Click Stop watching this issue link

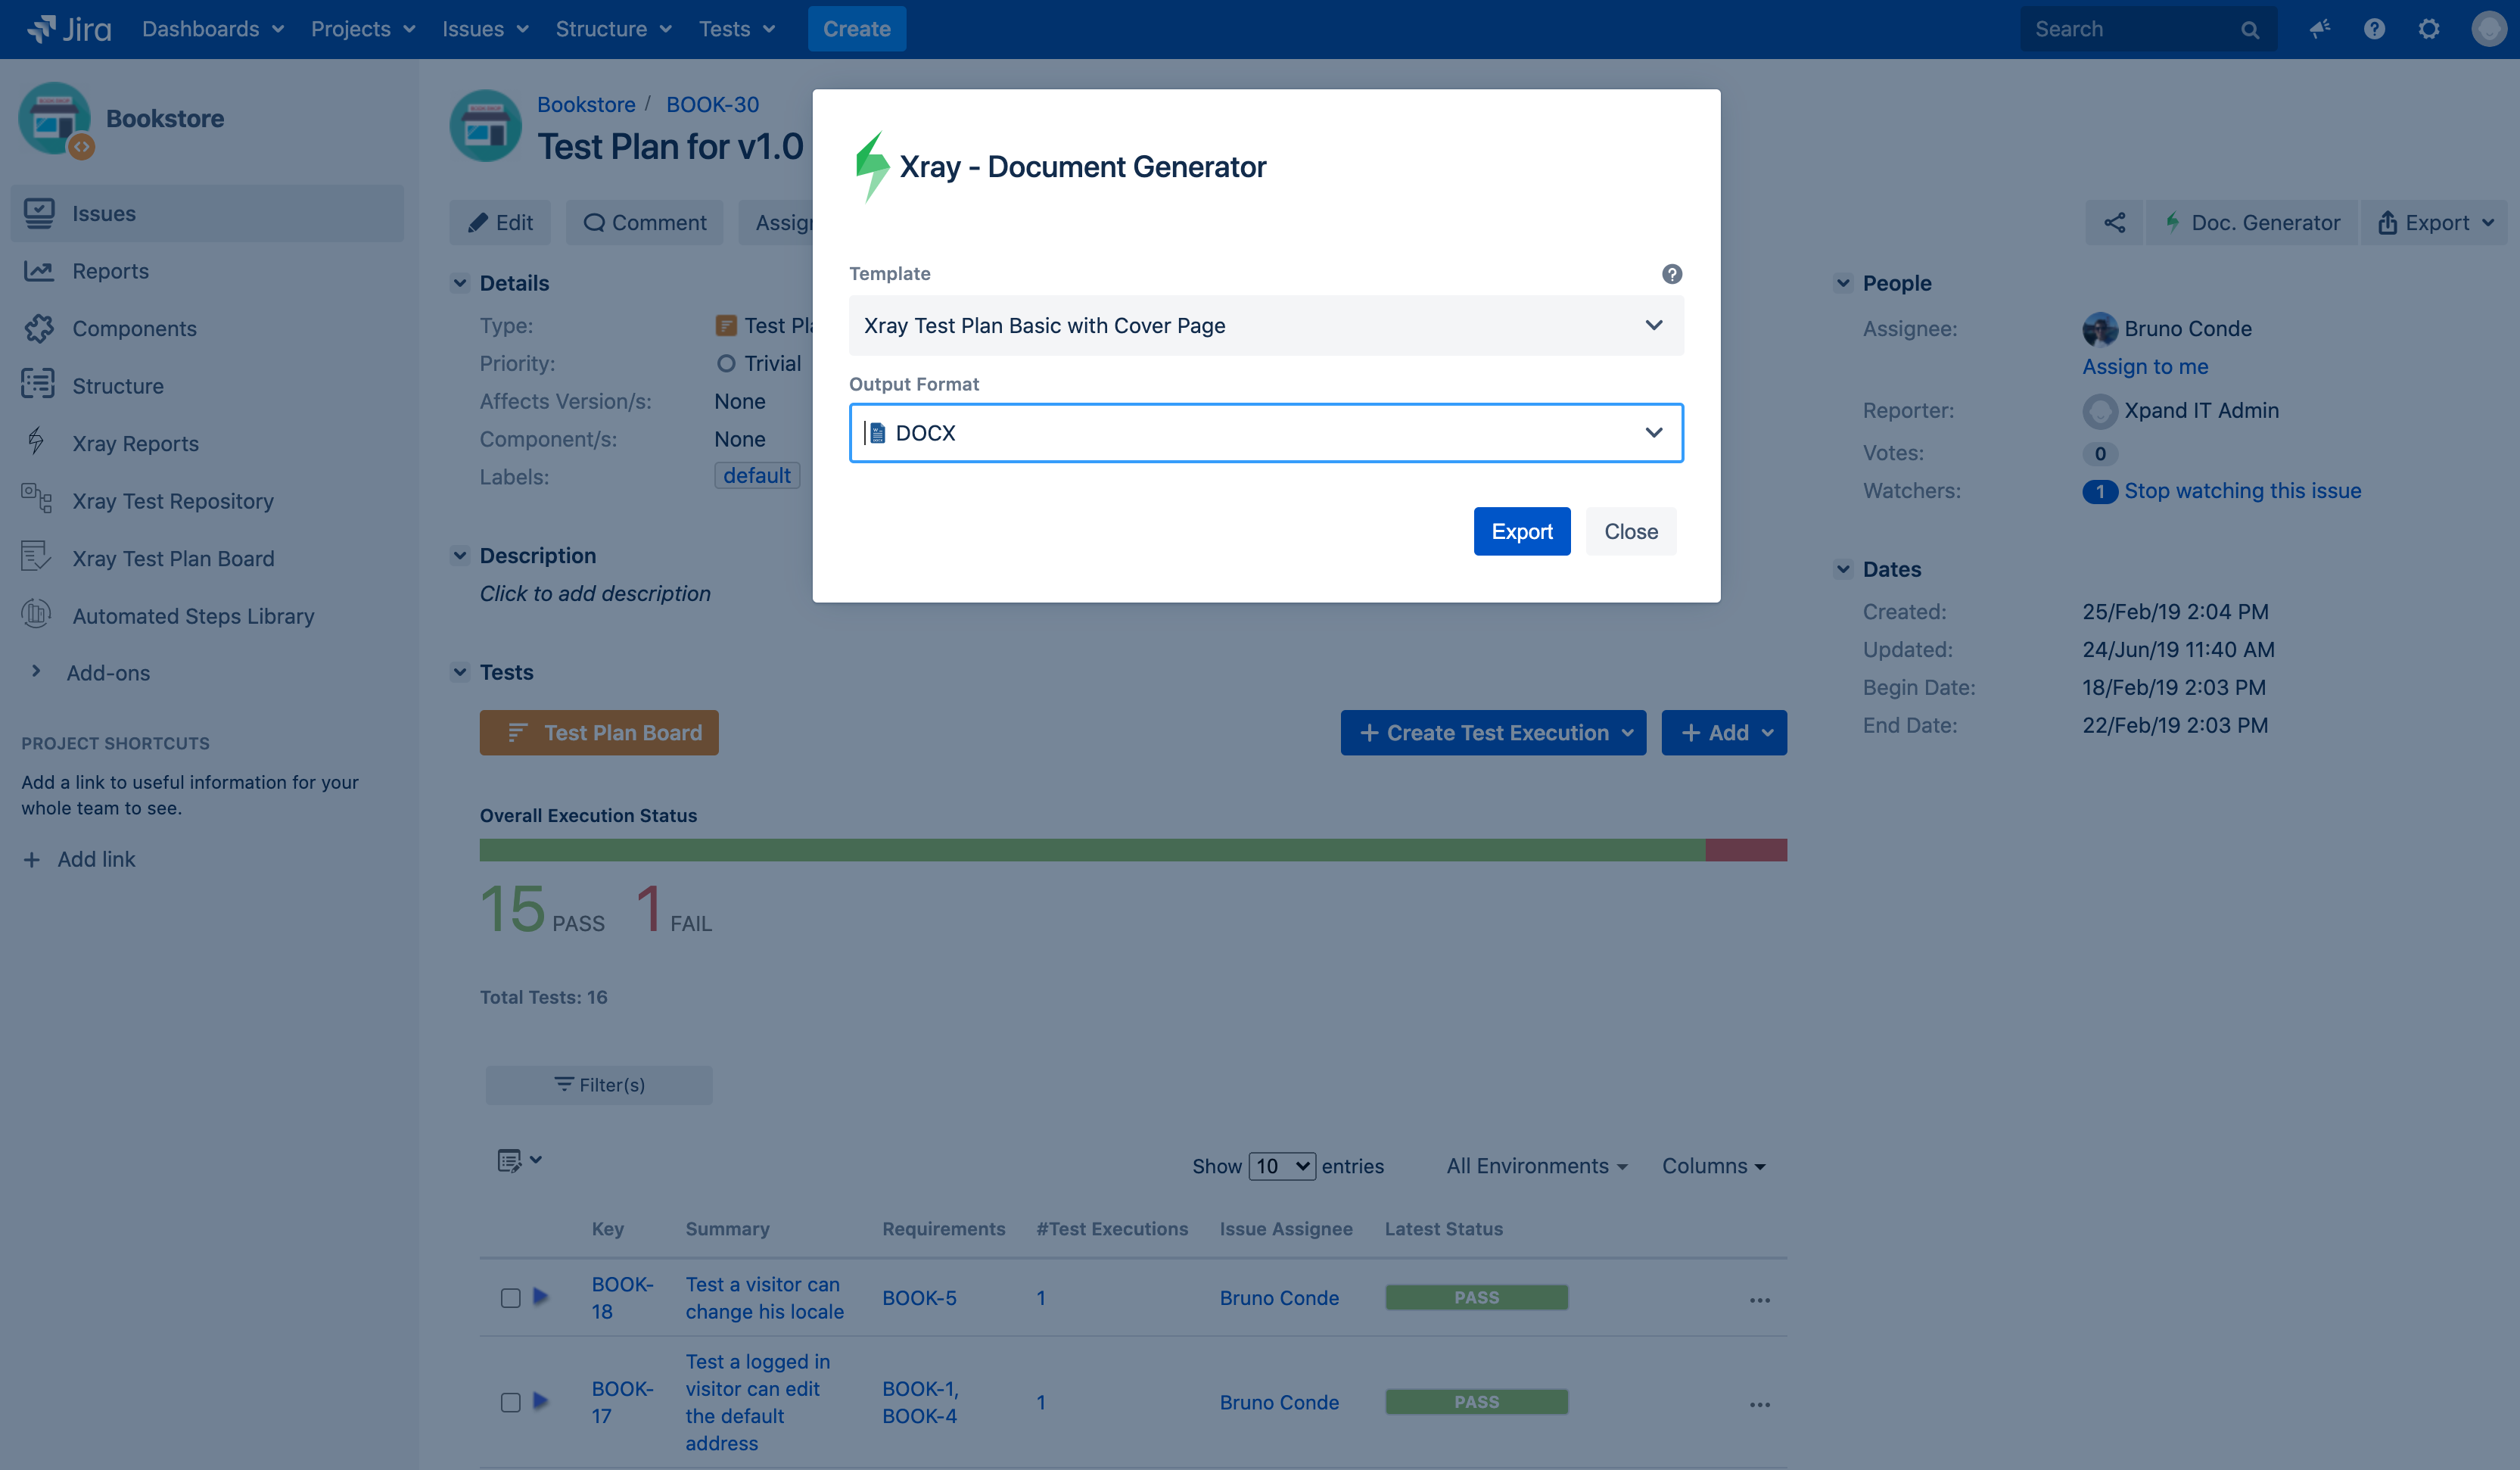[x=2242, y=490]
